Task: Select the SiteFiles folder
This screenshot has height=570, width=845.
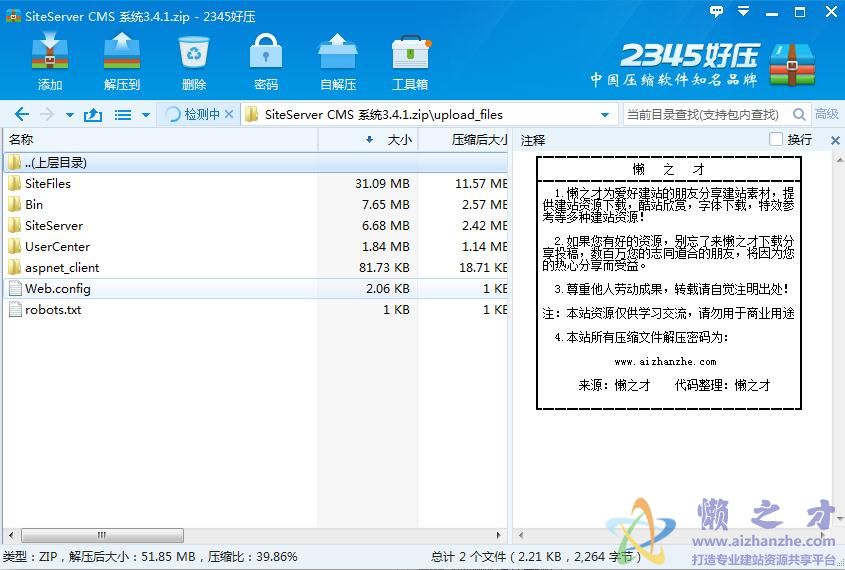Action: pyautogui.click(x=255, y=184)
